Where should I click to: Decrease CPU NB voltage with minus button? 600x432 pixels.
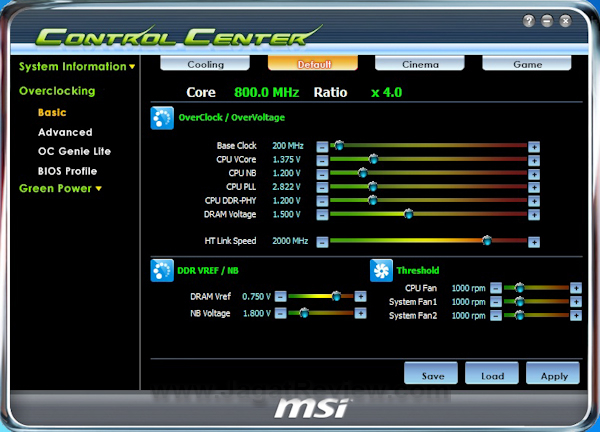point(322,174)
